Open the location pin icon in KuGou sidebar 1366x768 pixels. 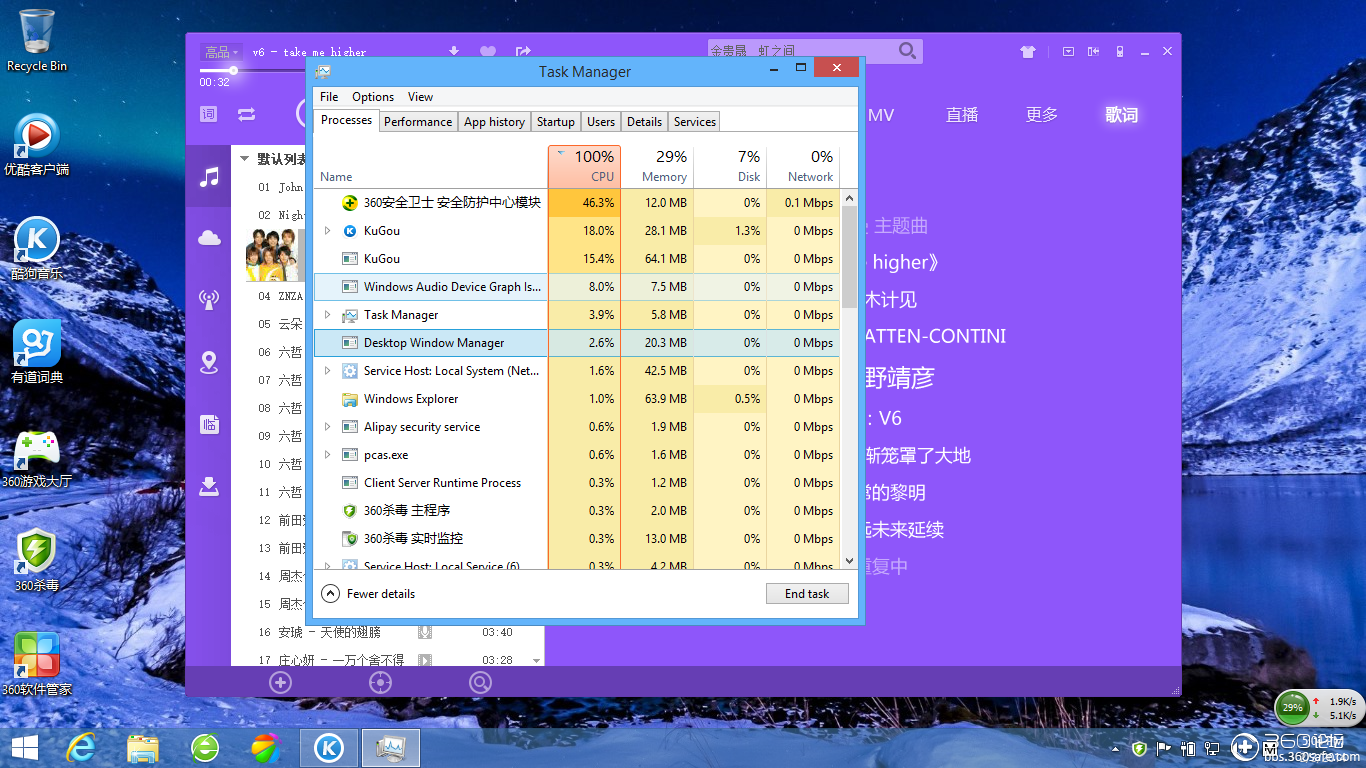(209, 362)
